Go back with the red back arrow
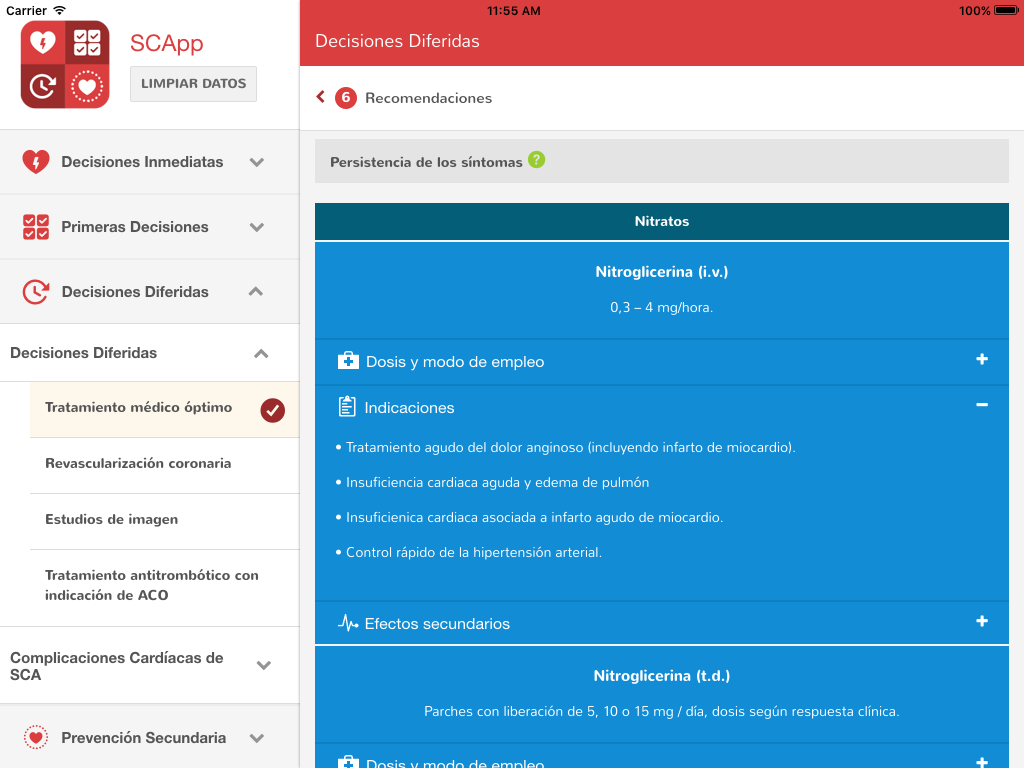This screenshot has width=1024, height=768. (321, 97)
